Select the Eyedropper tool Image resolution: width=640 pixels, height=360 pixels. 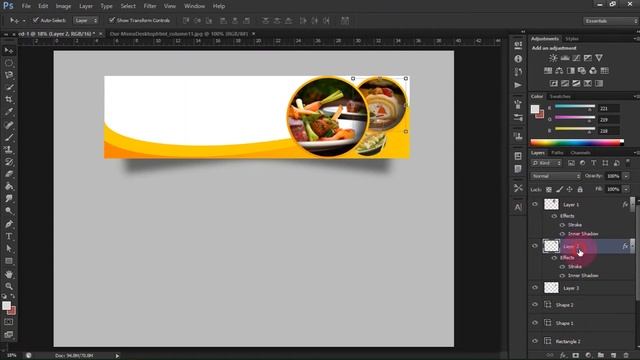click(9, 112)
